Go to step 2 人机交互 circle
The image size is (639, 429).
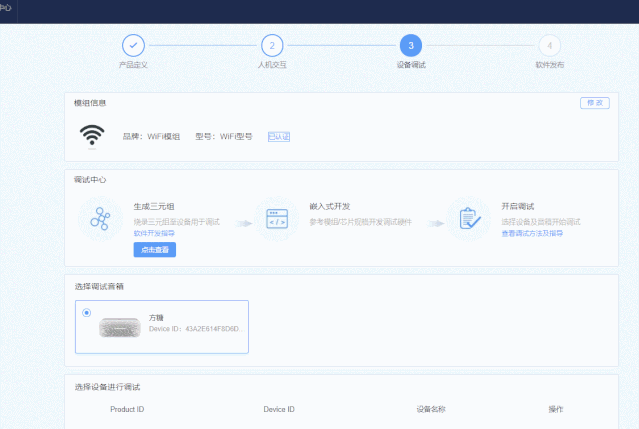(x=272, y=46)
